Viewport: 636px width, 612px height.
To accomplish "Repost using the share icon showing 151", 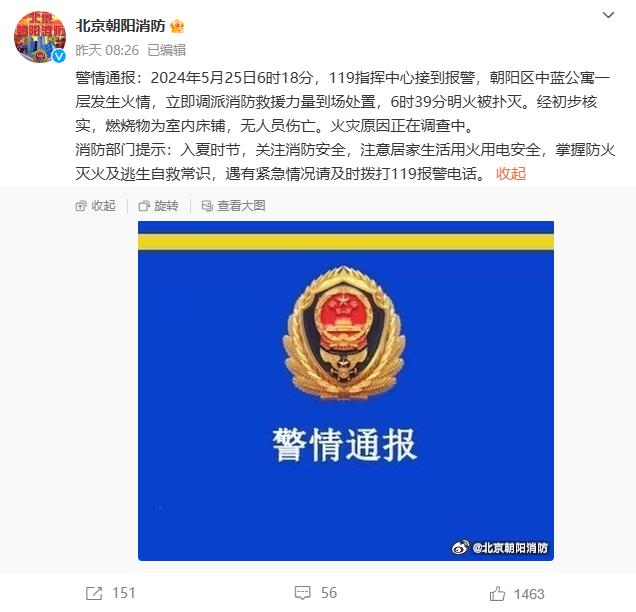I will point(95,593).
